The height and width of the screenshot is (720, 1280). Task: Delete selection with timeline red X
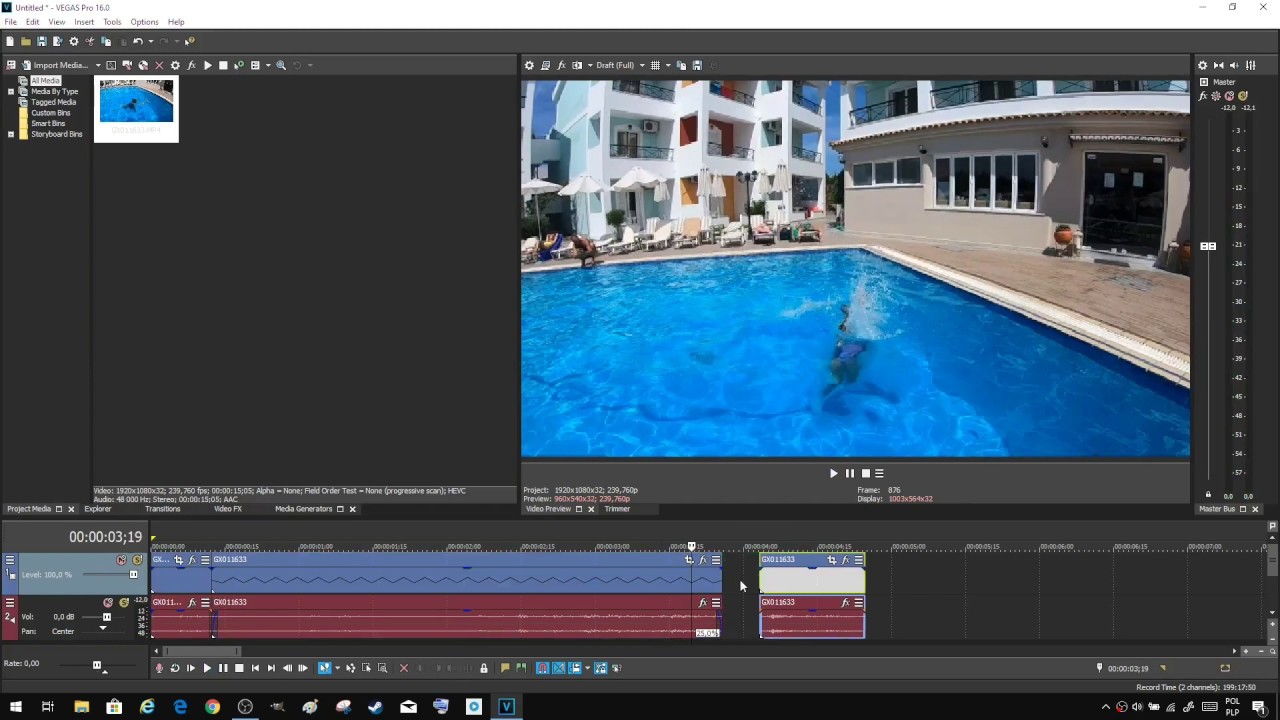pyautogui.click(x=404, y=668)
